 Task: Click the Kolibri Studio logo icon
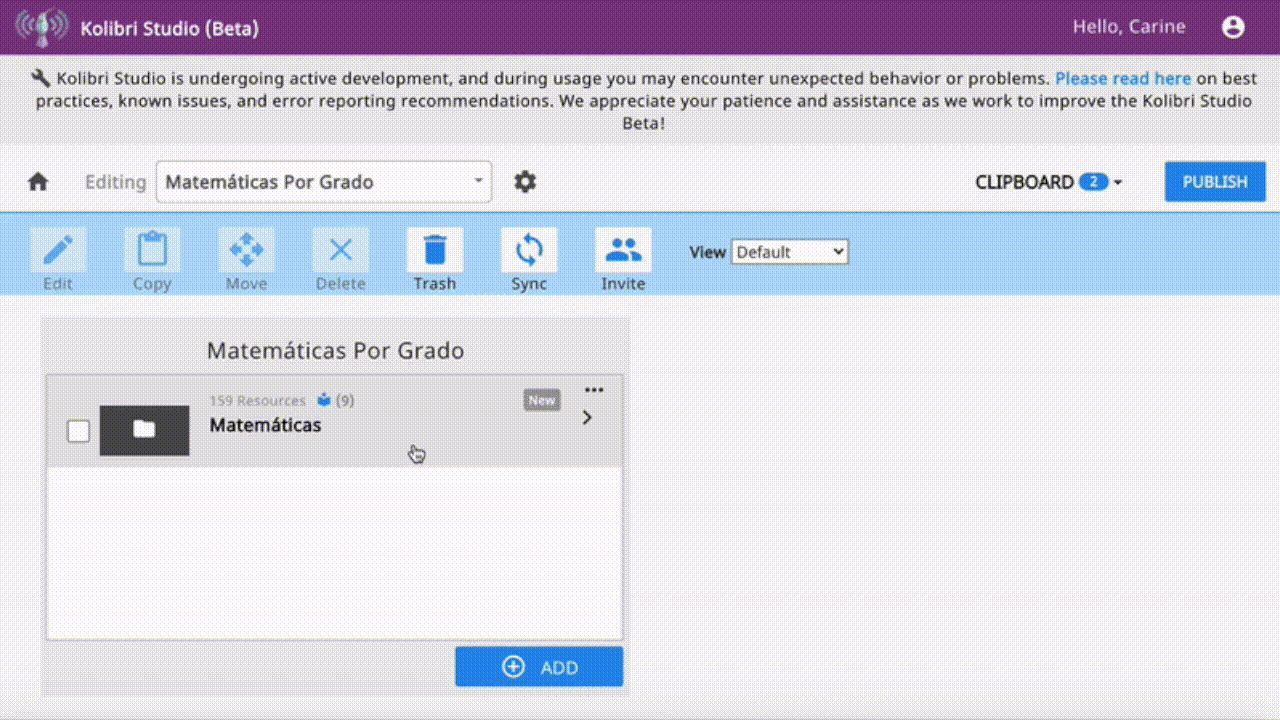coord(41,28)
